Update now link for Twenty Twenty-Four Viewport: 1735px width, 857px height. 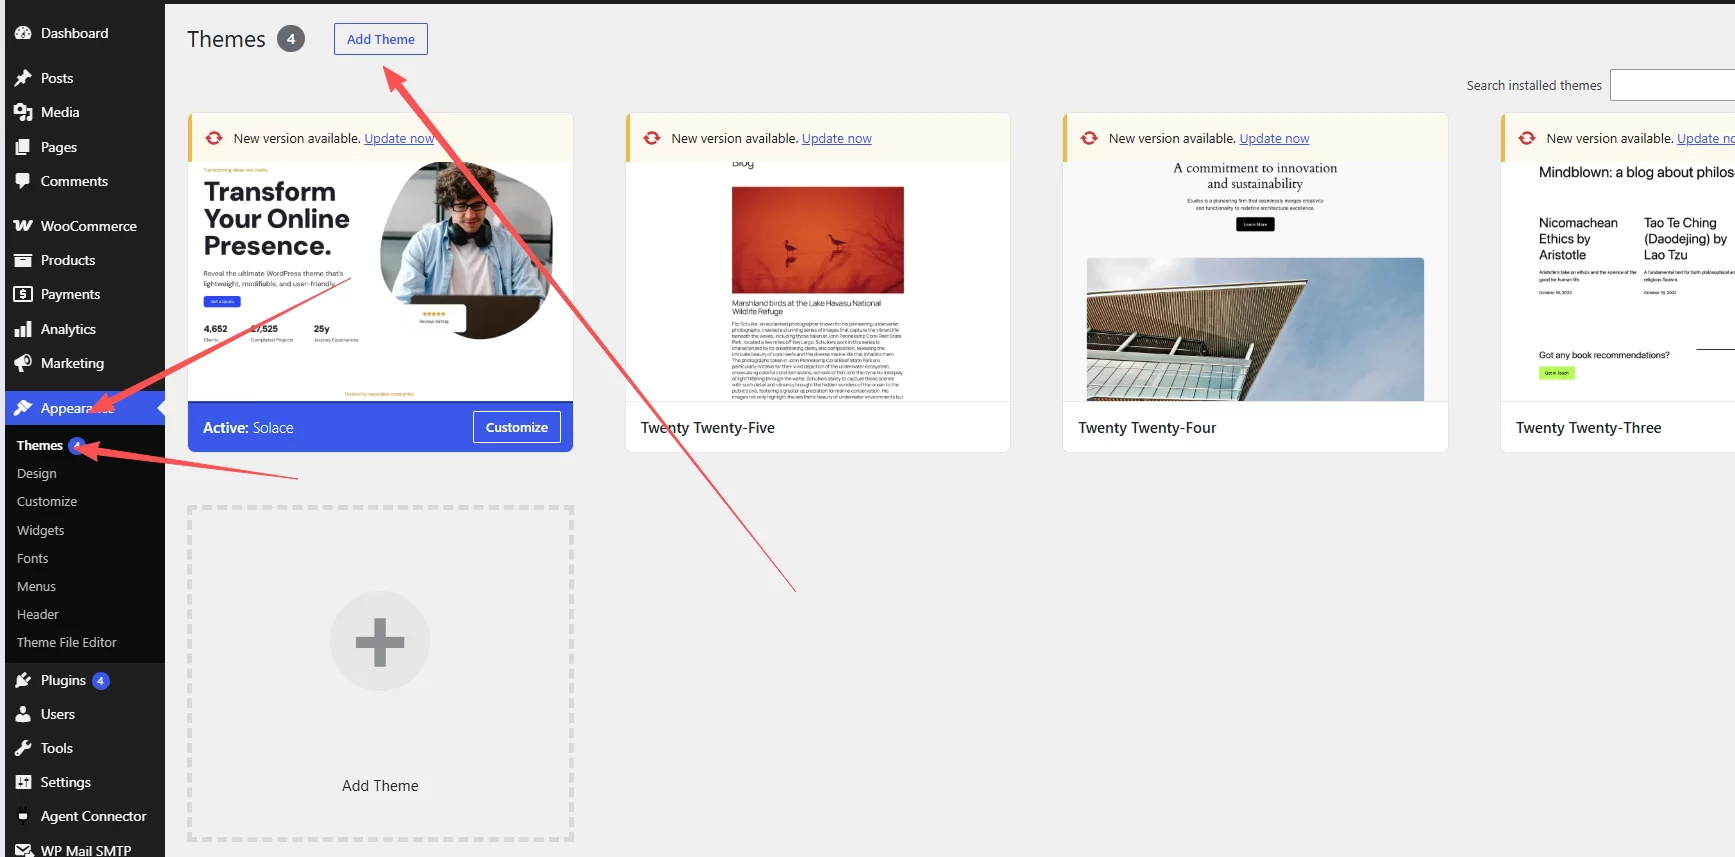(x=1274, y=138)
